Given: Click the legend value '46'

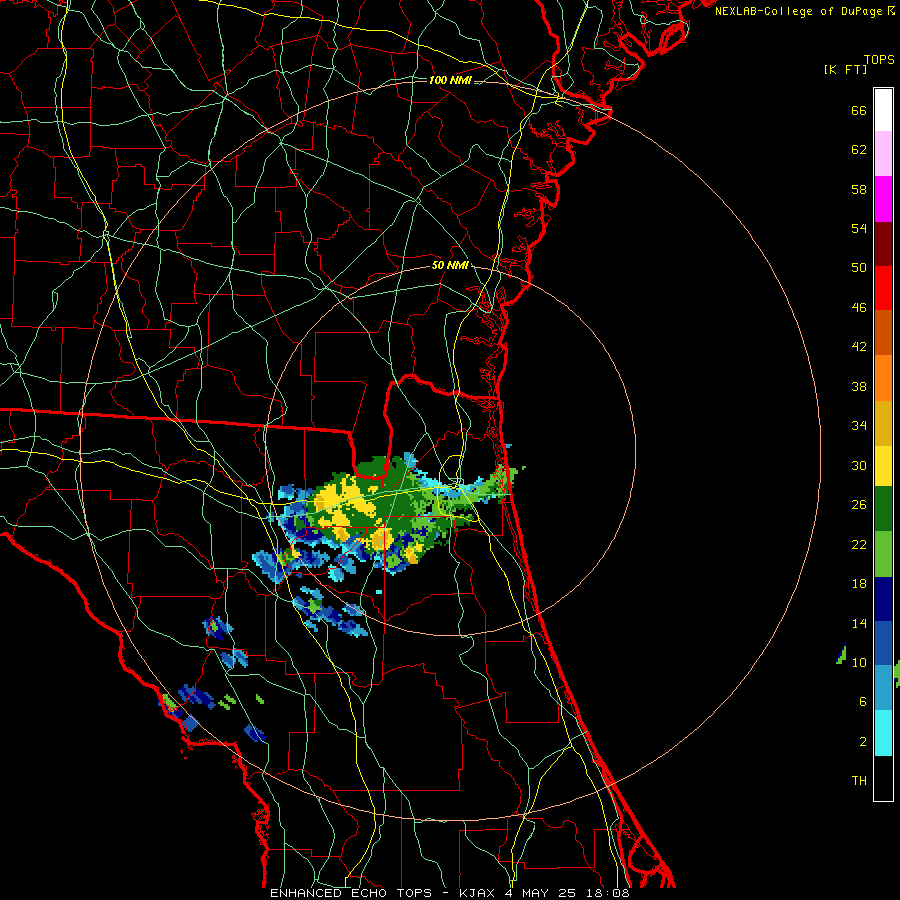Looking at the screenshot, I should (x=859, y=308).
